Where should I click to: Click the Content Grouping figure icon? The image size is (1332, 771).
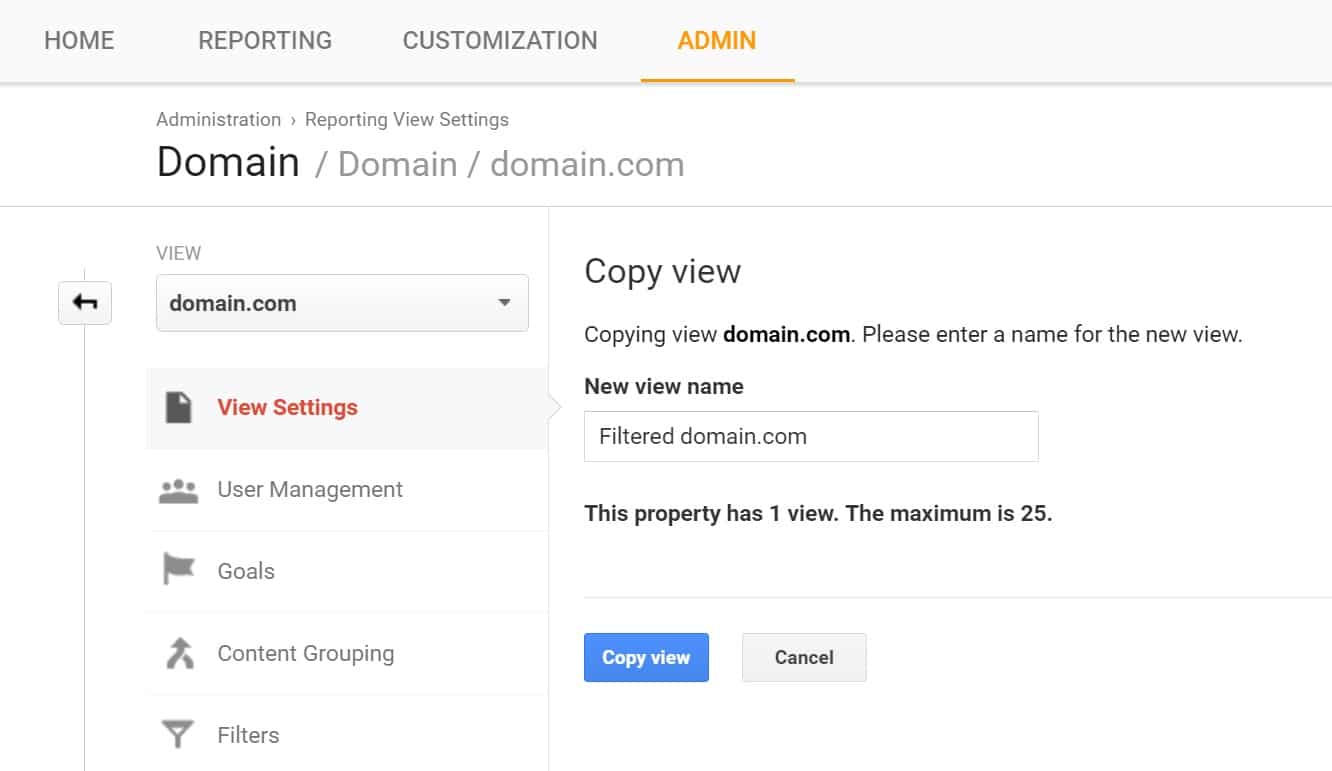pos(178,654)
